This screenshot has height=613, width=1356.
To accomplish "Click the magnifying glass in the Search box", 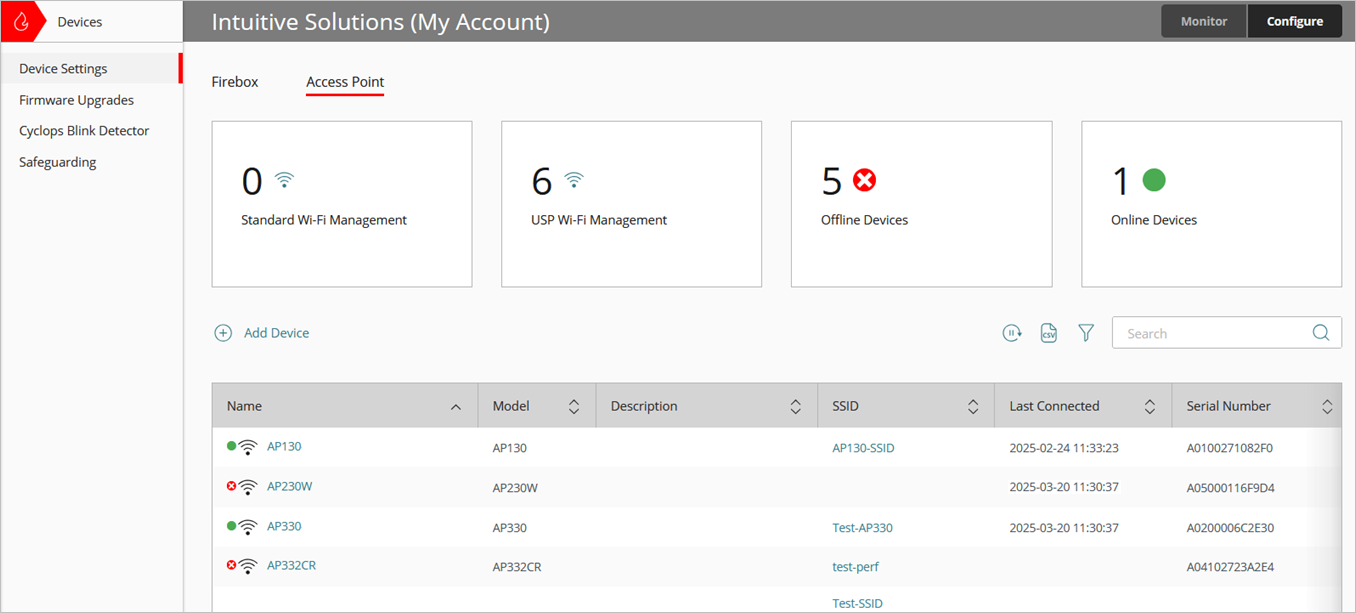I will [x=1320, y=332].
